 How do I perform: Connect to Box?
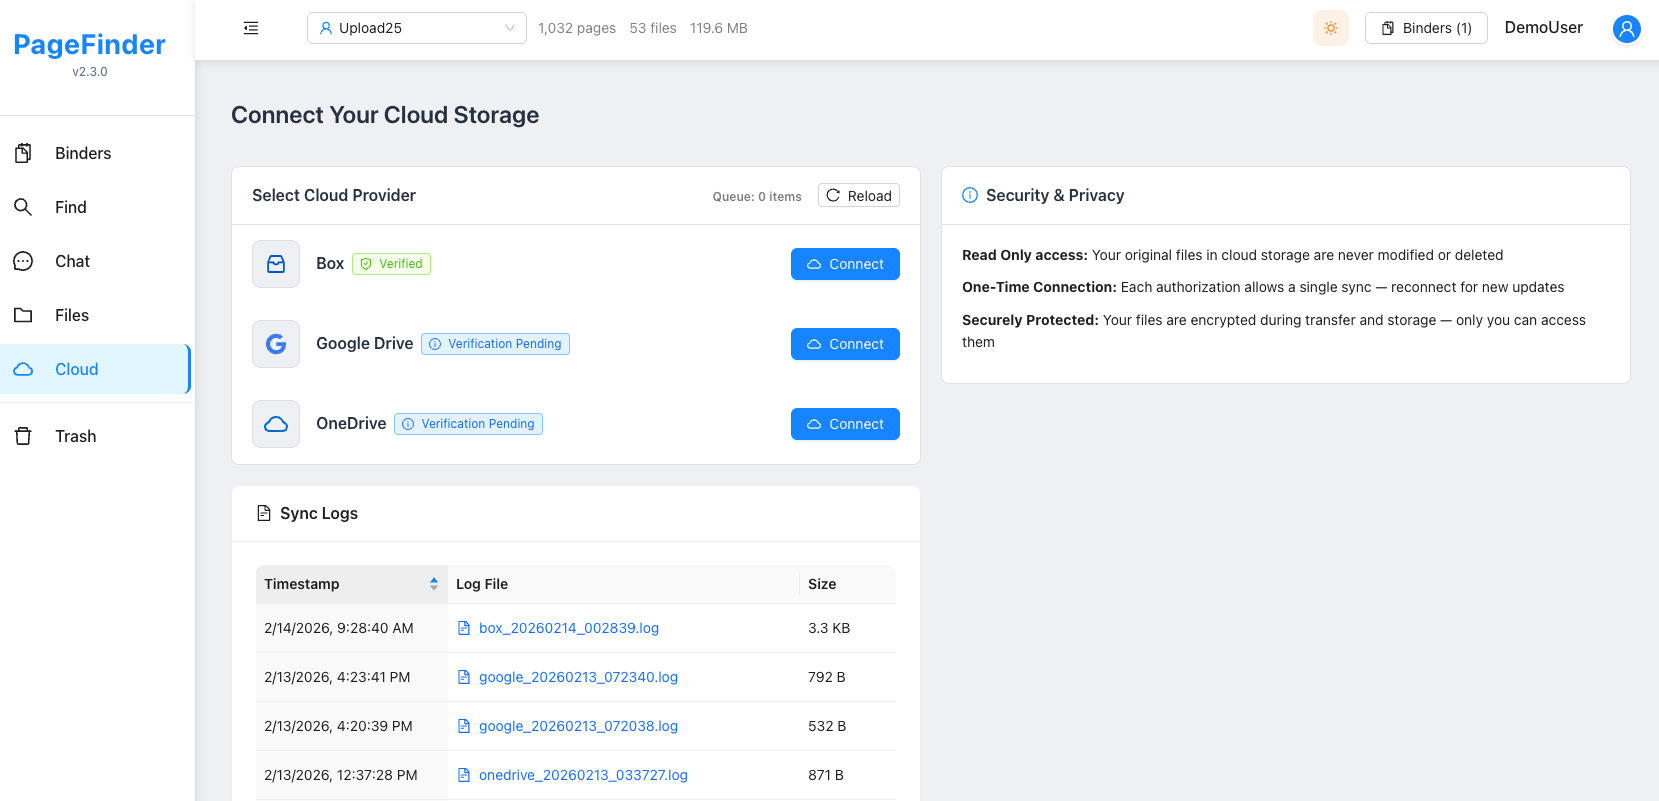coord(845,264)
